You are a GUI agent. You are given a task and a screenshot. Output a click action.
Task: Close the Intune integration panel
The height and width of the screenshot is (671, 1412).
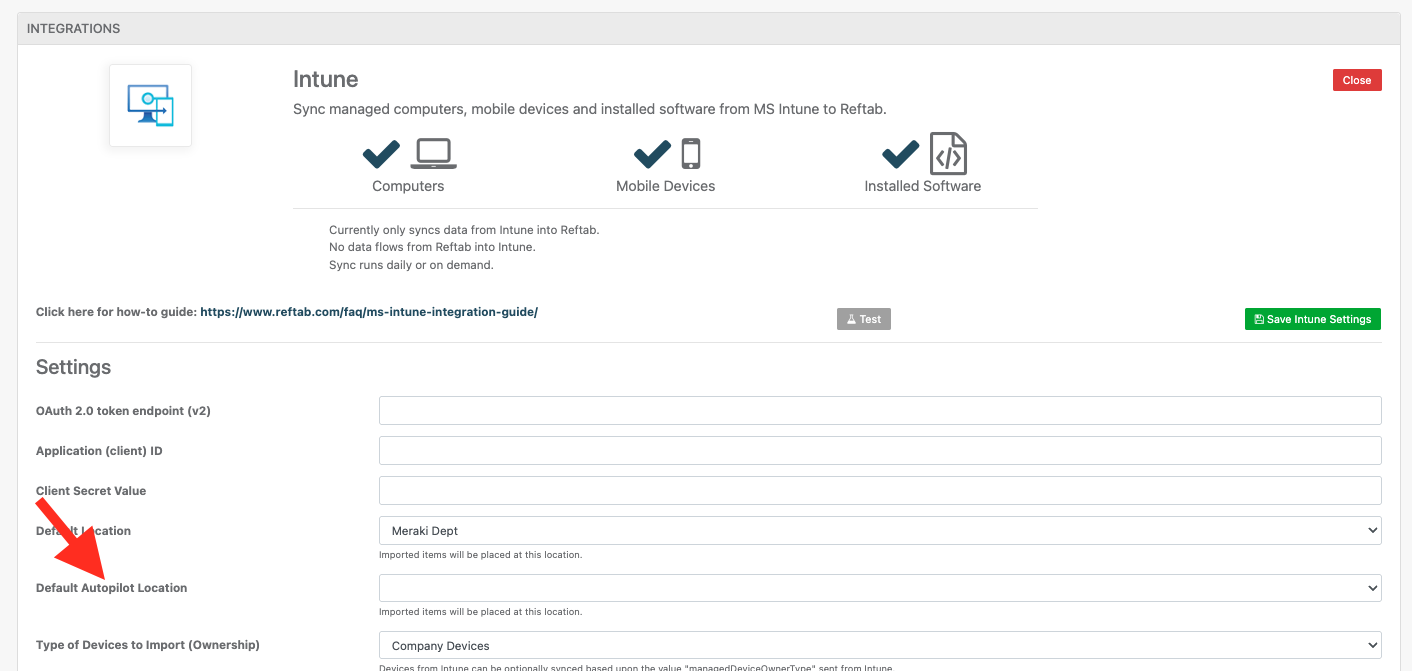coord(1357,80)
